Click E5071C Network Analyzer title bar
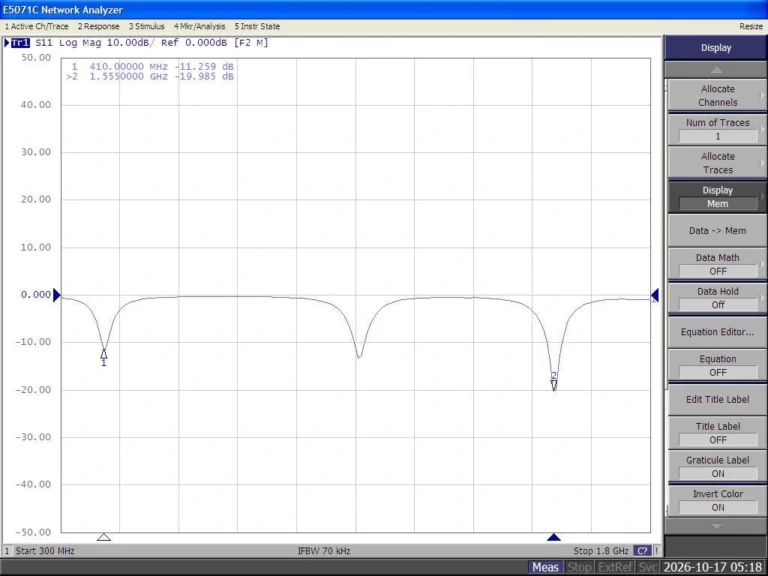The width and height of the screenshot is (768, 576). [x=384, y=10]
